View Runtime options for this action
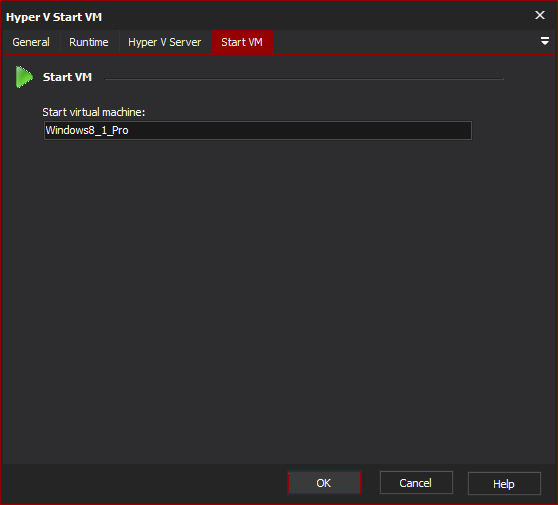Viewport: 558px width, 505px height. tap(89, 42)
